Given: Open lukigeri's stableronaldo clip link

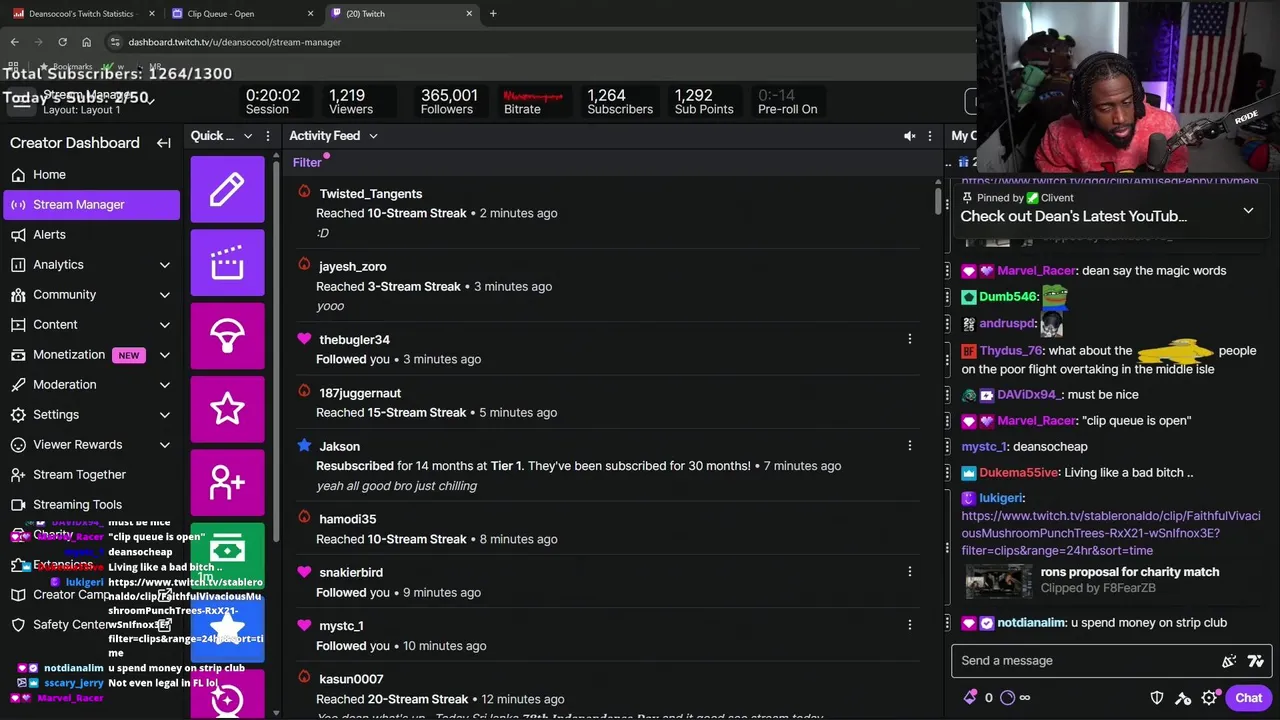Looking at the screenshot, I should click(x=1110, y=533).
